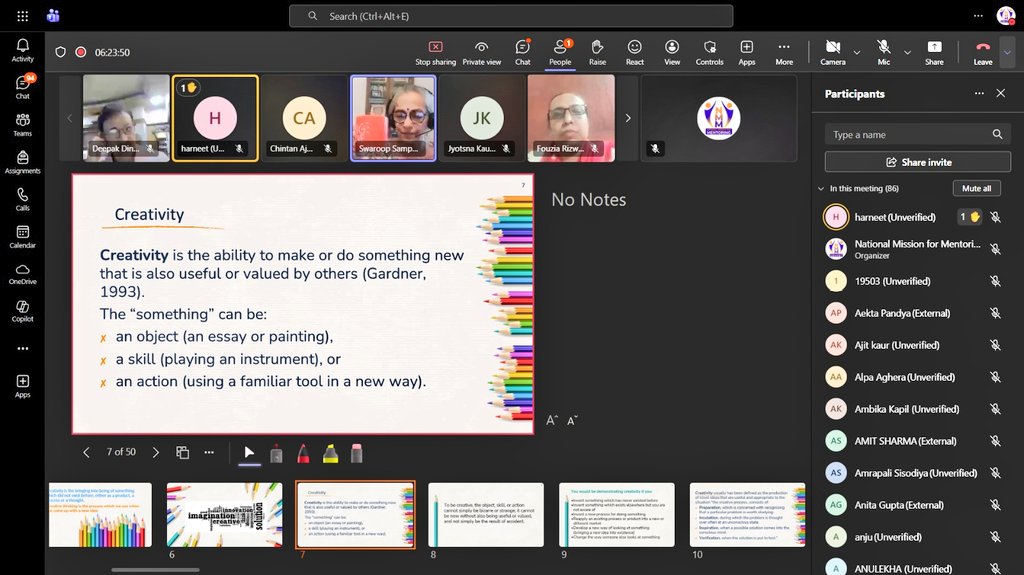1024x575 pixels.
Task: Open the More actions menu
Action: [784, 52]
